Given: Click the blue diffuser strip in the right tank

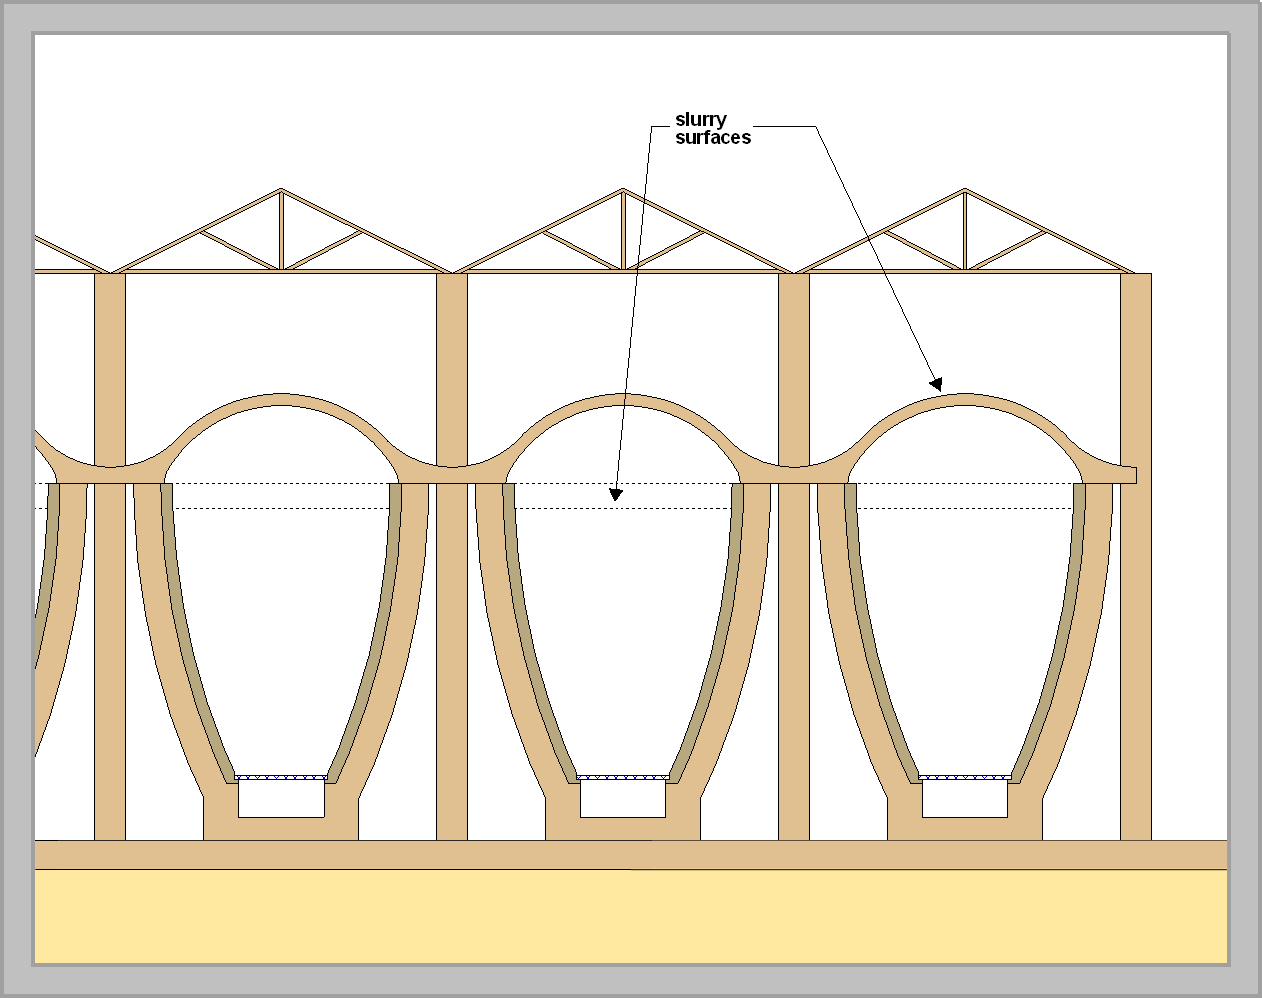Looking at the screenshot, I should click(964, 777).
